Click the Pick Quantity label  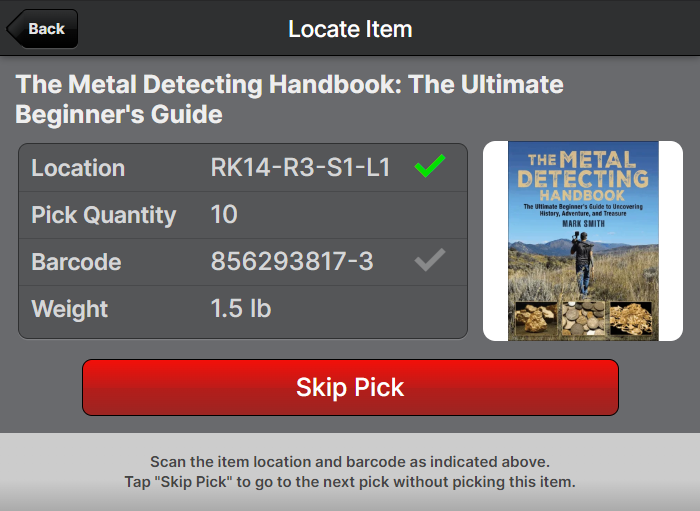point(104,215)
